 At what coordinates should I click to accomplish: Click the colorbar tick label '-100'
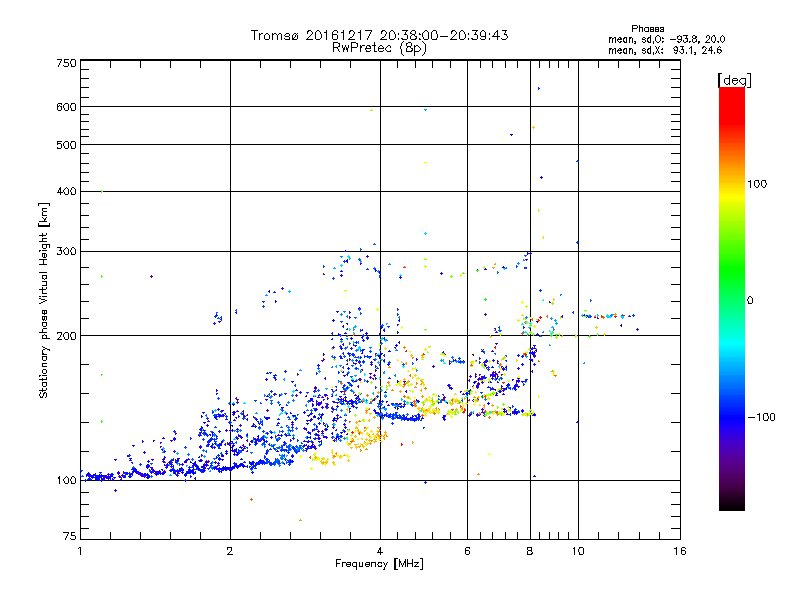[x=761, y=417]
